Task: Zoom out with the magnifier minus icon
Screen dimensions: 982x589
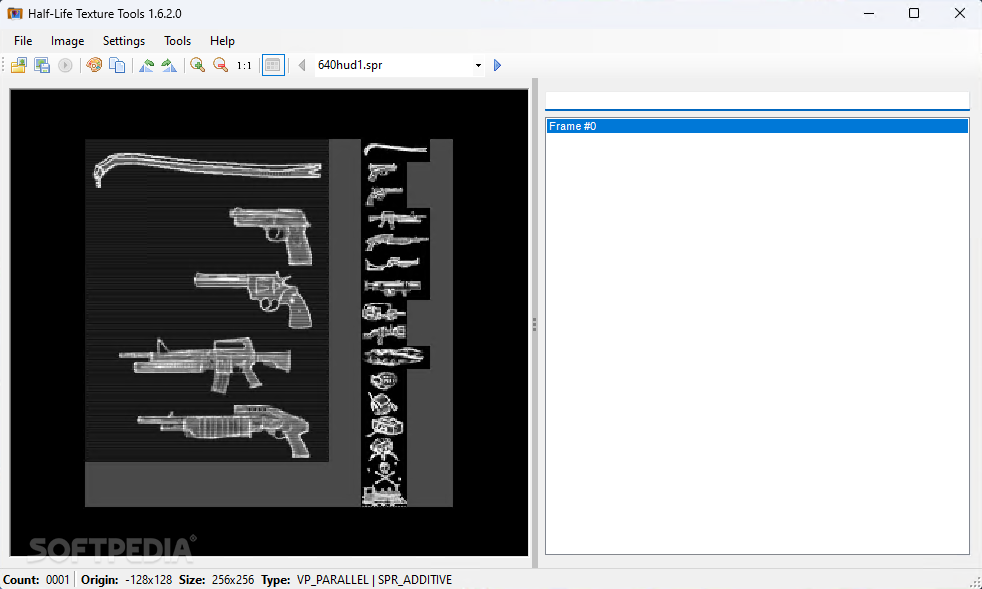Action: pos(220,65)
